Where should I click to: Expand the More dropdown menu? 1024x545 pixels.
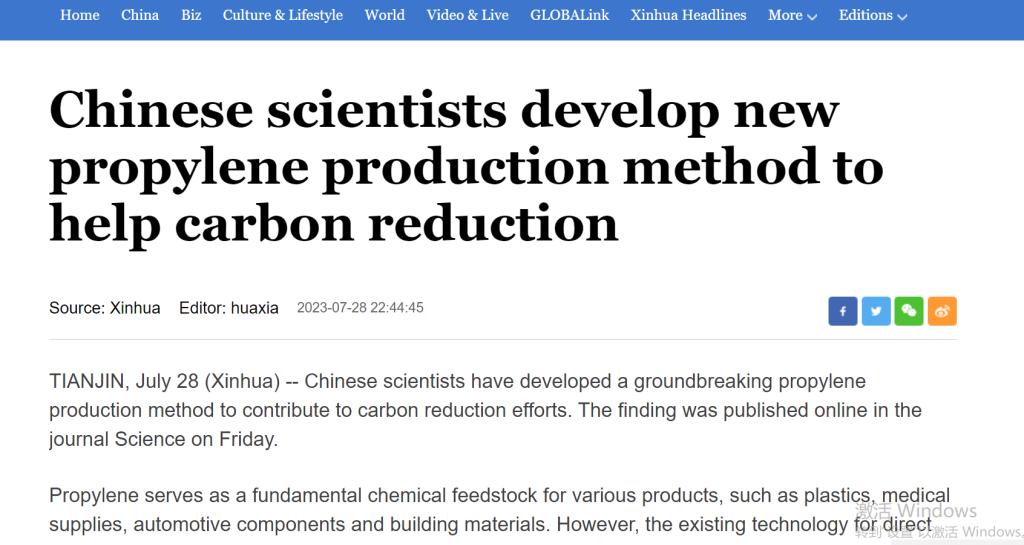click(792, 15)
